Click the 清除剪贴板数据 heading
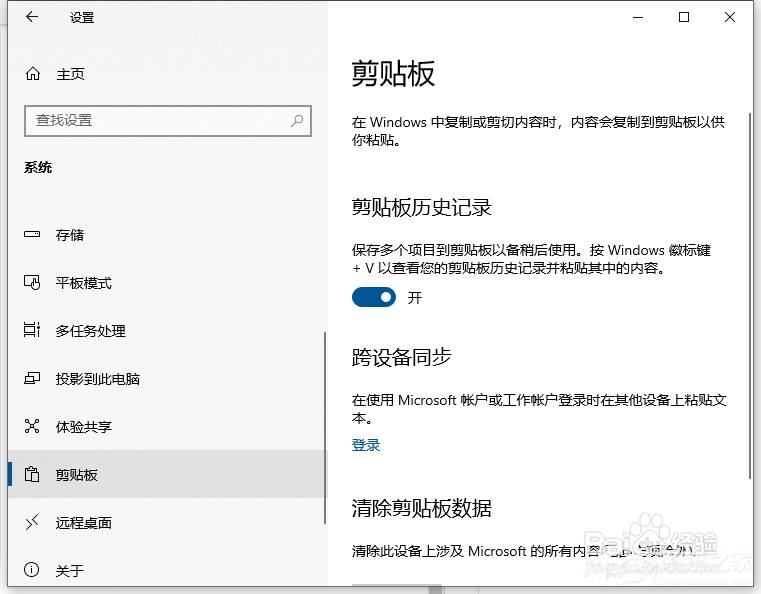761x594 pixels. 421,508
